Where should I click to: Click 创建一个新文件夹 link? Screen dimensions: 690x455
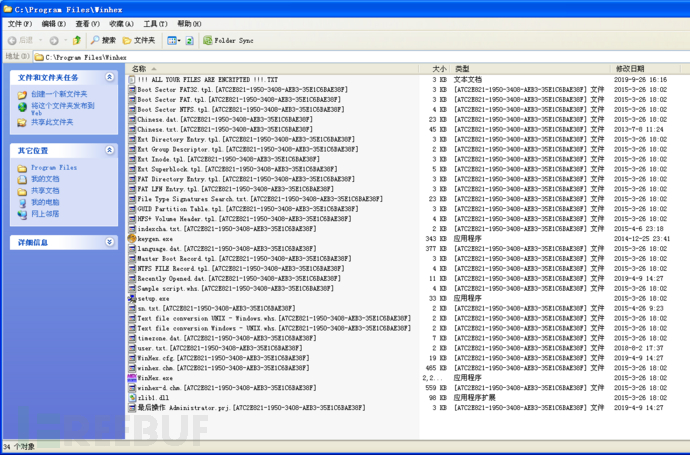tap(59, 94)
